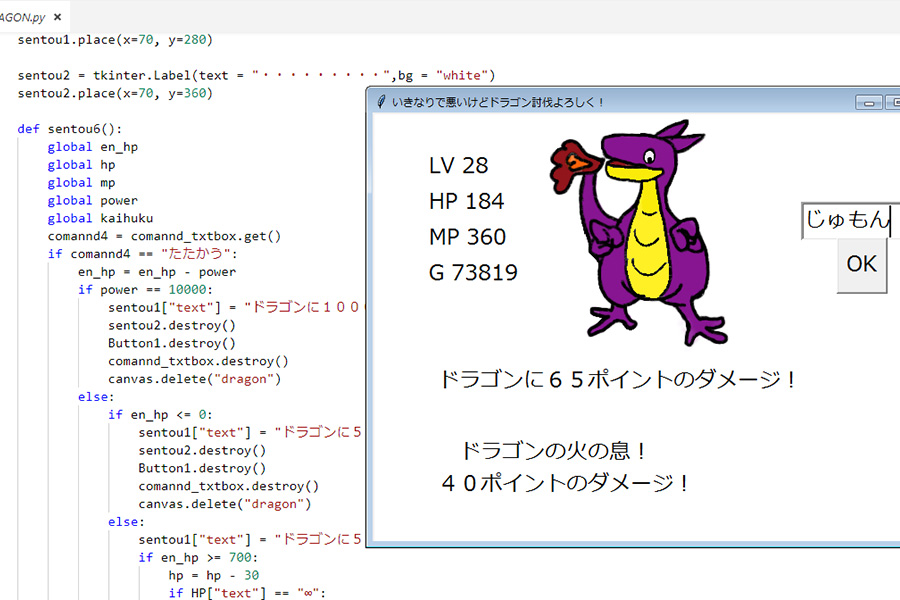The width and height of the screenshot is (900, 600).
Task: Click the OK button in the game window
Action: (862, 265)
